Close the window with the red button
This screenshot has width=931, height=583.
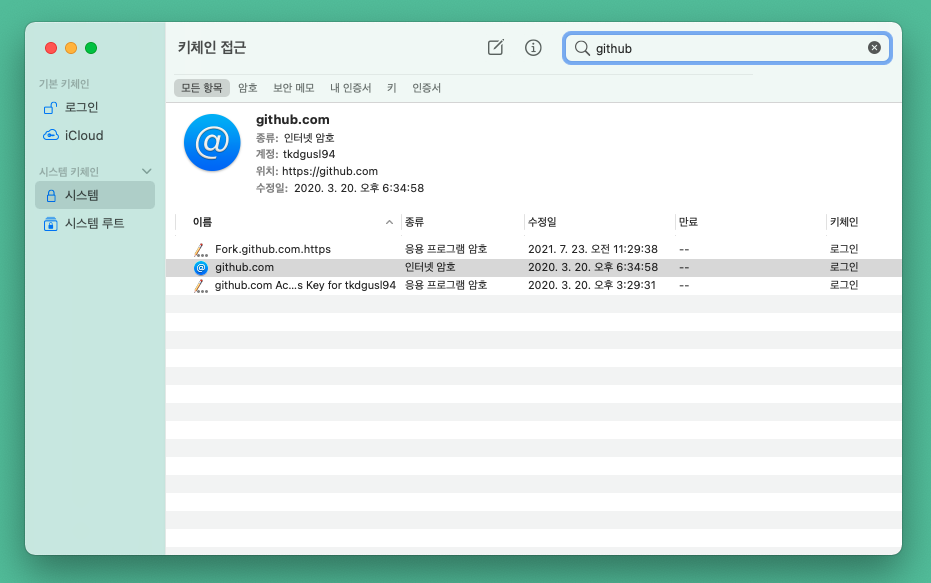coord(51,48)
